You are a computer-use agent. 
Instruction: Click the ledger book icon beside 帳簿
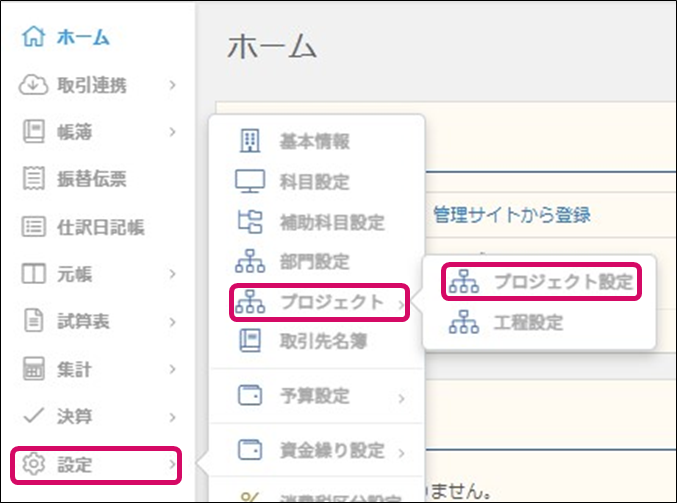click(31, 132)
